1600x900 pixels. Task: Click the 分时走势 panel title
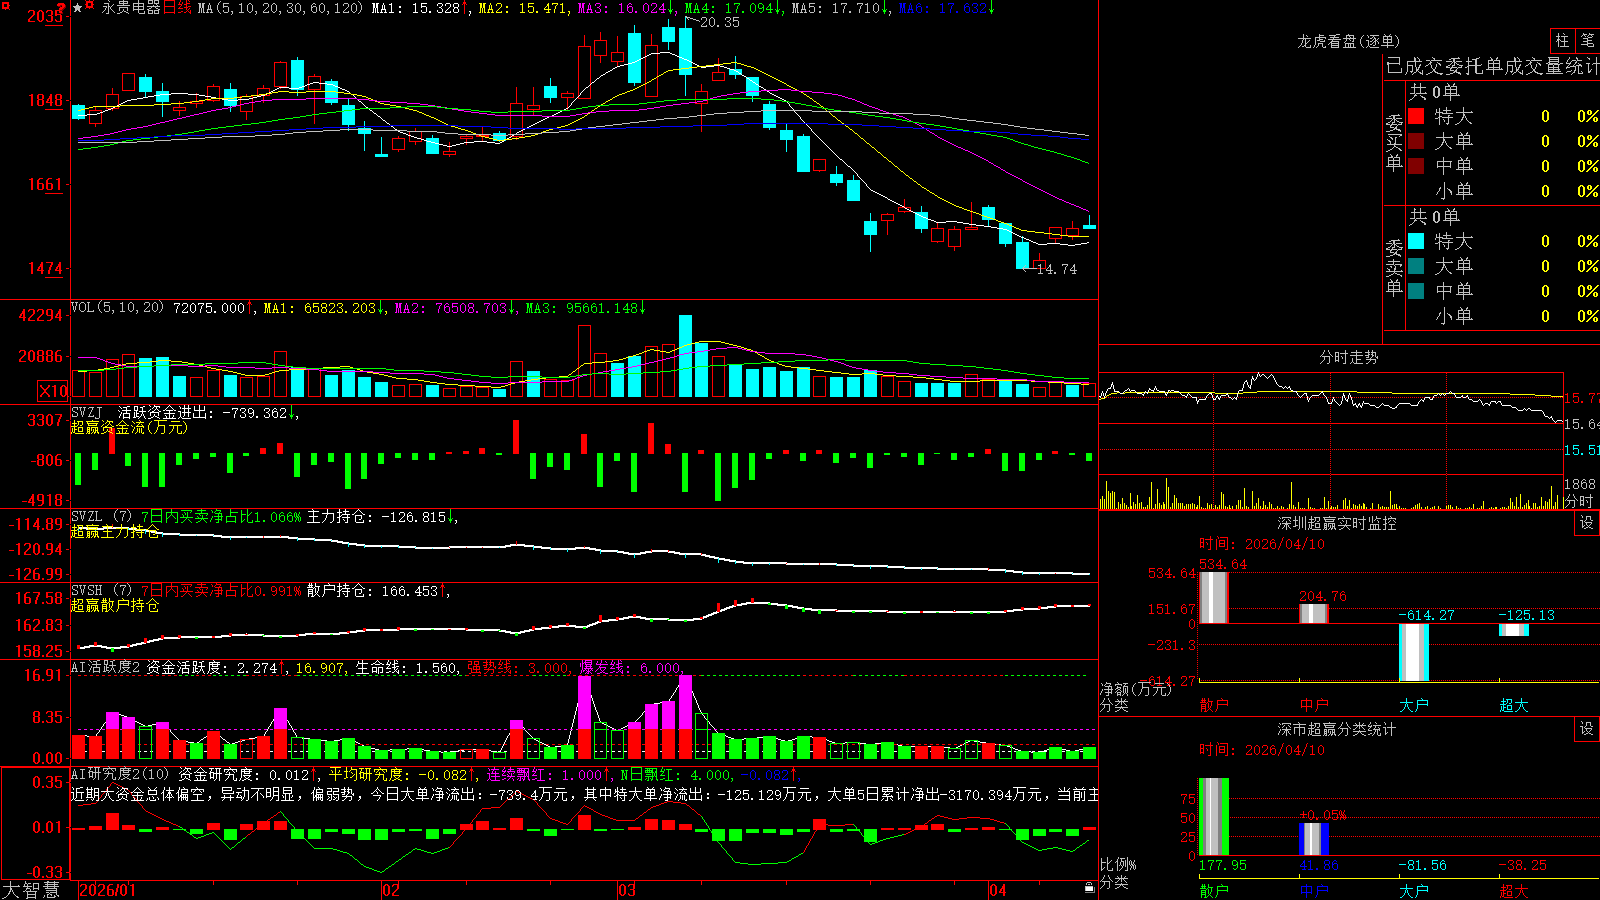click(x=1348, y=357)
